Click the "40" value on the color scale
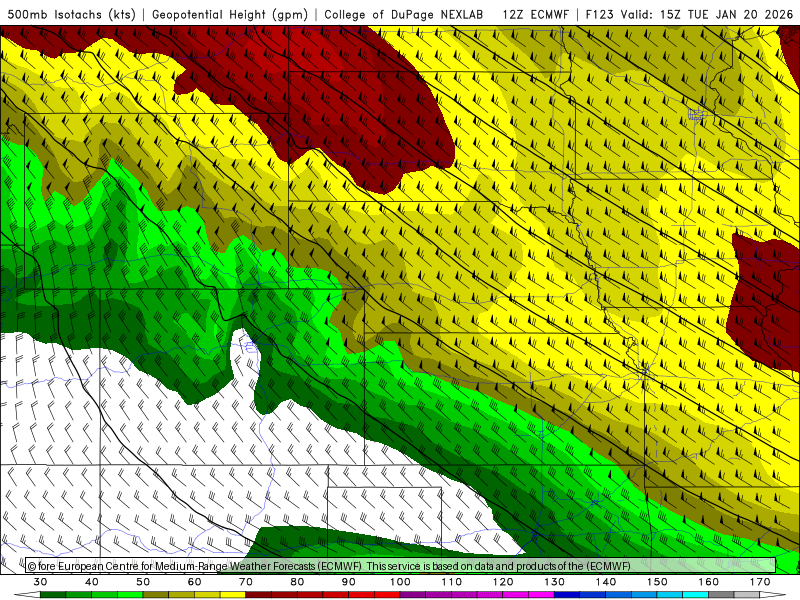 point(92,582)
